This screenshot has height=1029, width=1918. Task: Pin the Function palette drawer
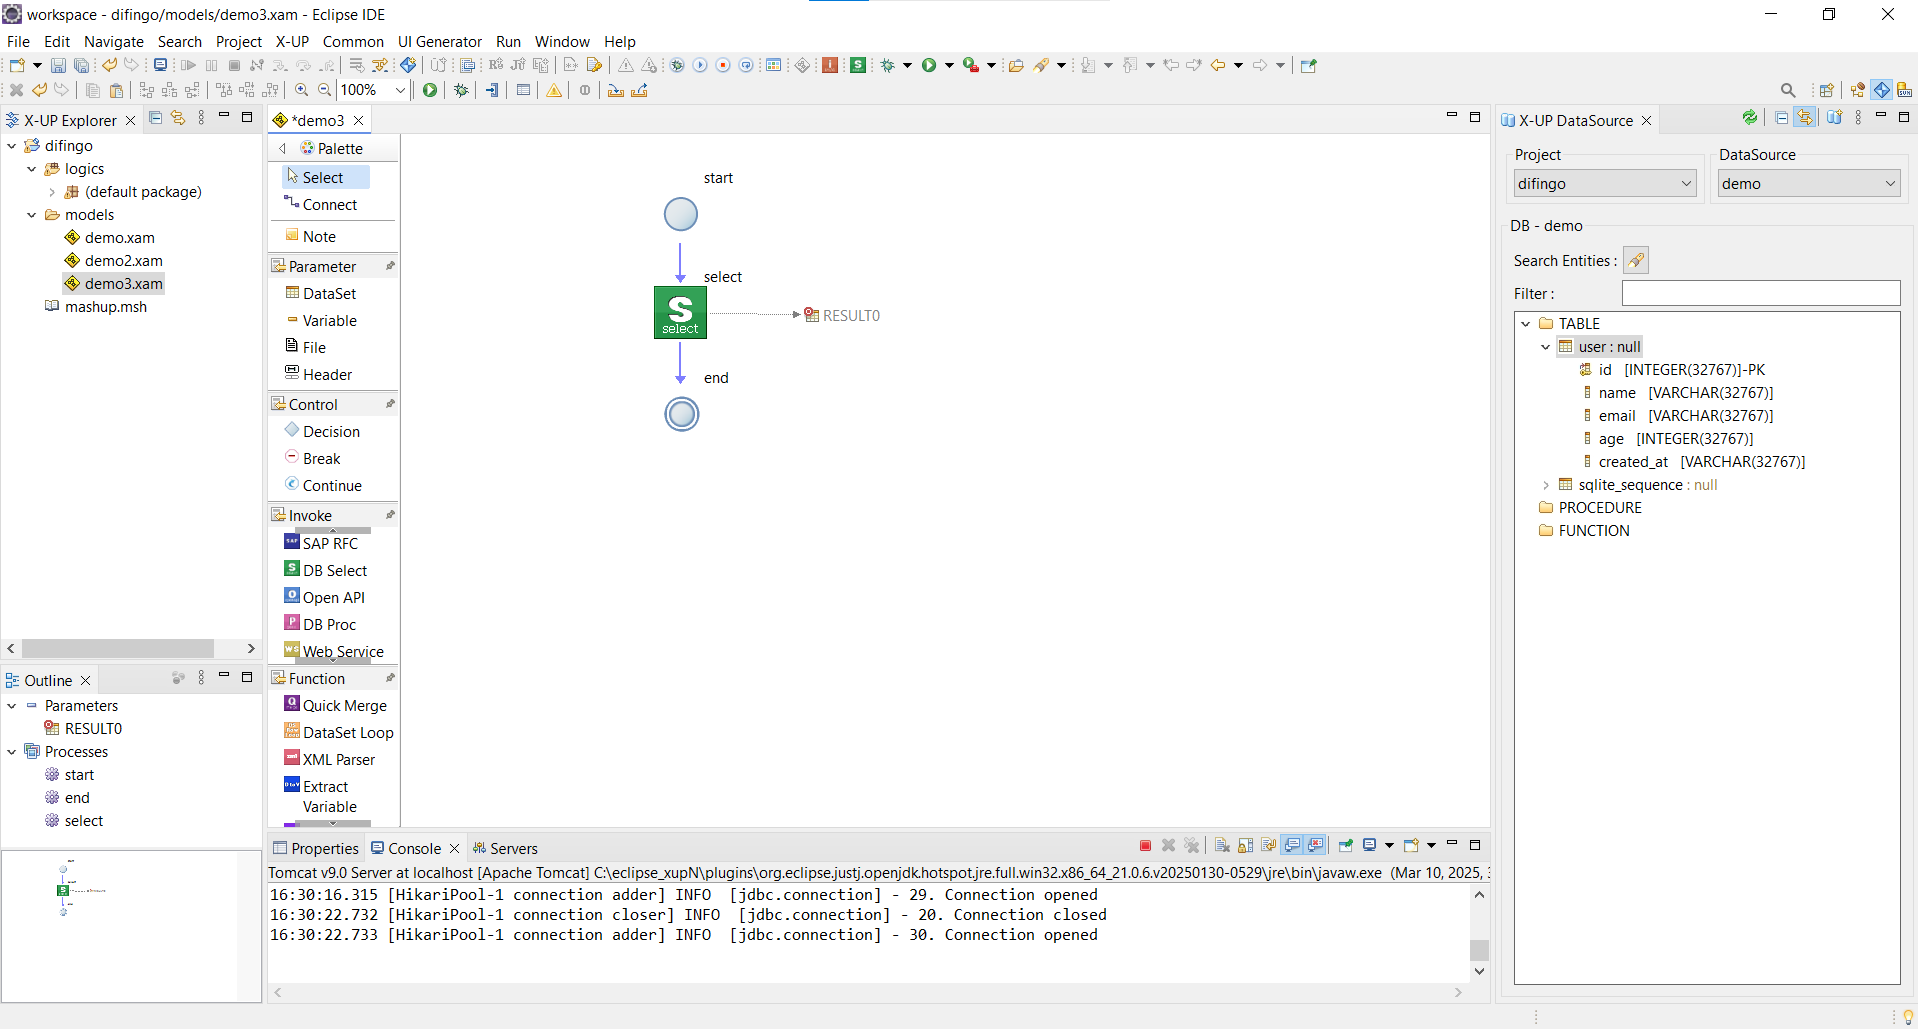tap(390, 678)
